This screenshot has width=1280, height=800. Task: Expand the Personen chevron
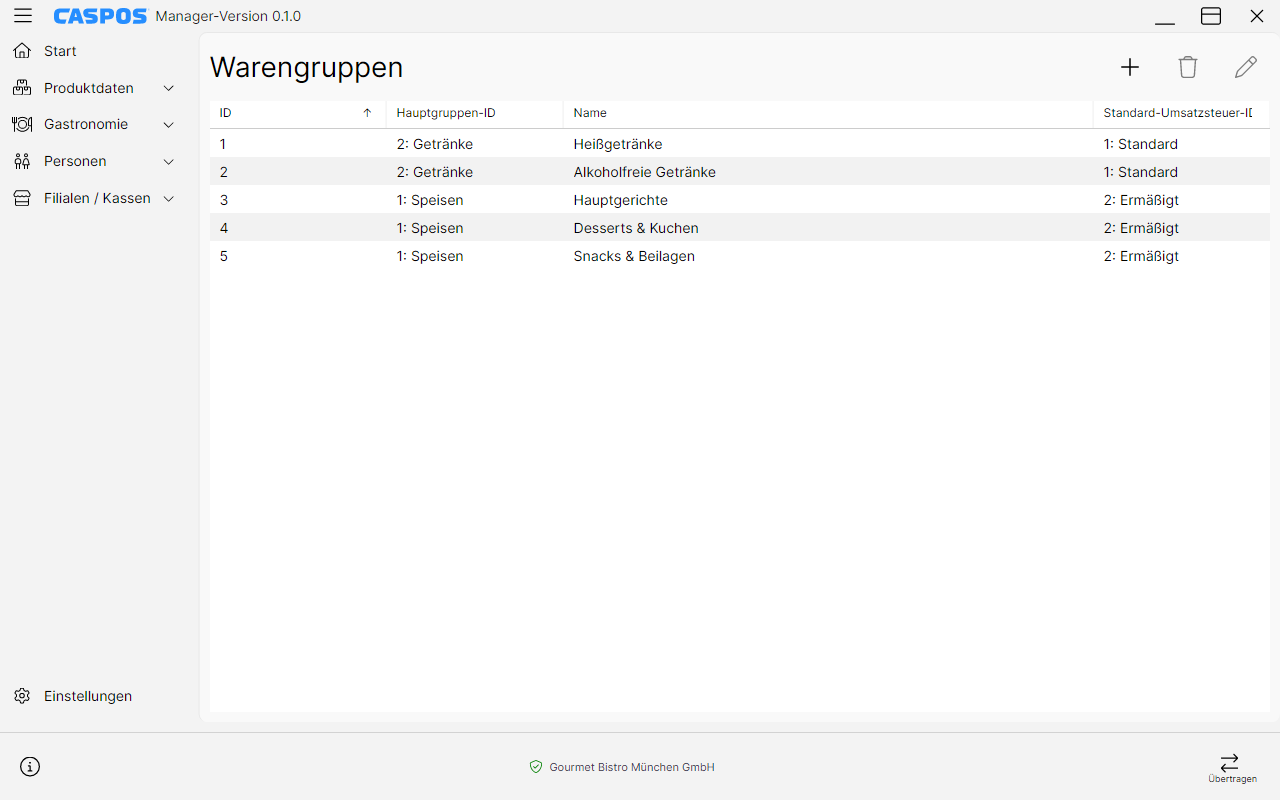(x=169, y=161)
